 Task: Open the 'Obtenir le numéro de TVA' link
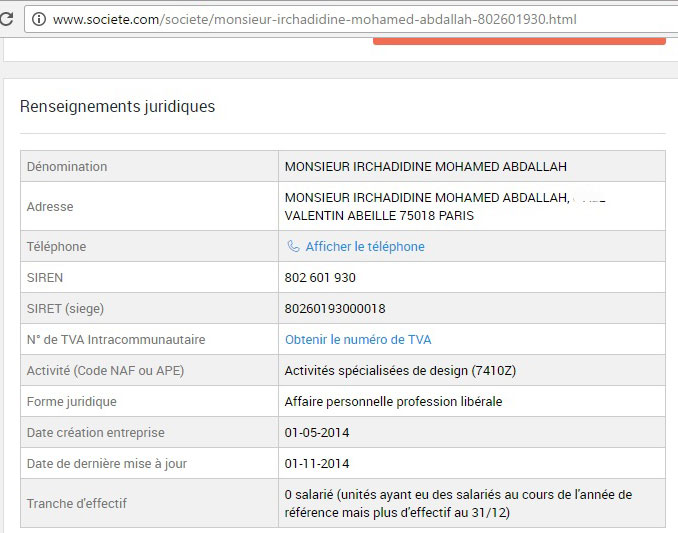(358, 340)
